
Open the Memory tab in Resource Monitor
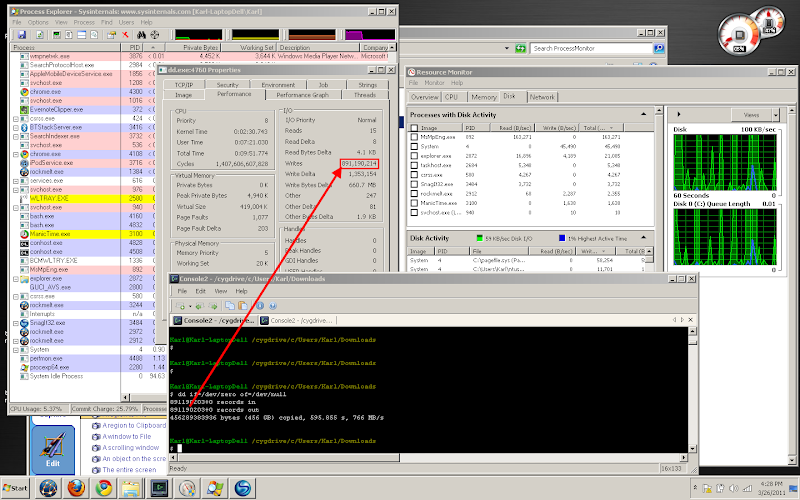tap(484, 97)
